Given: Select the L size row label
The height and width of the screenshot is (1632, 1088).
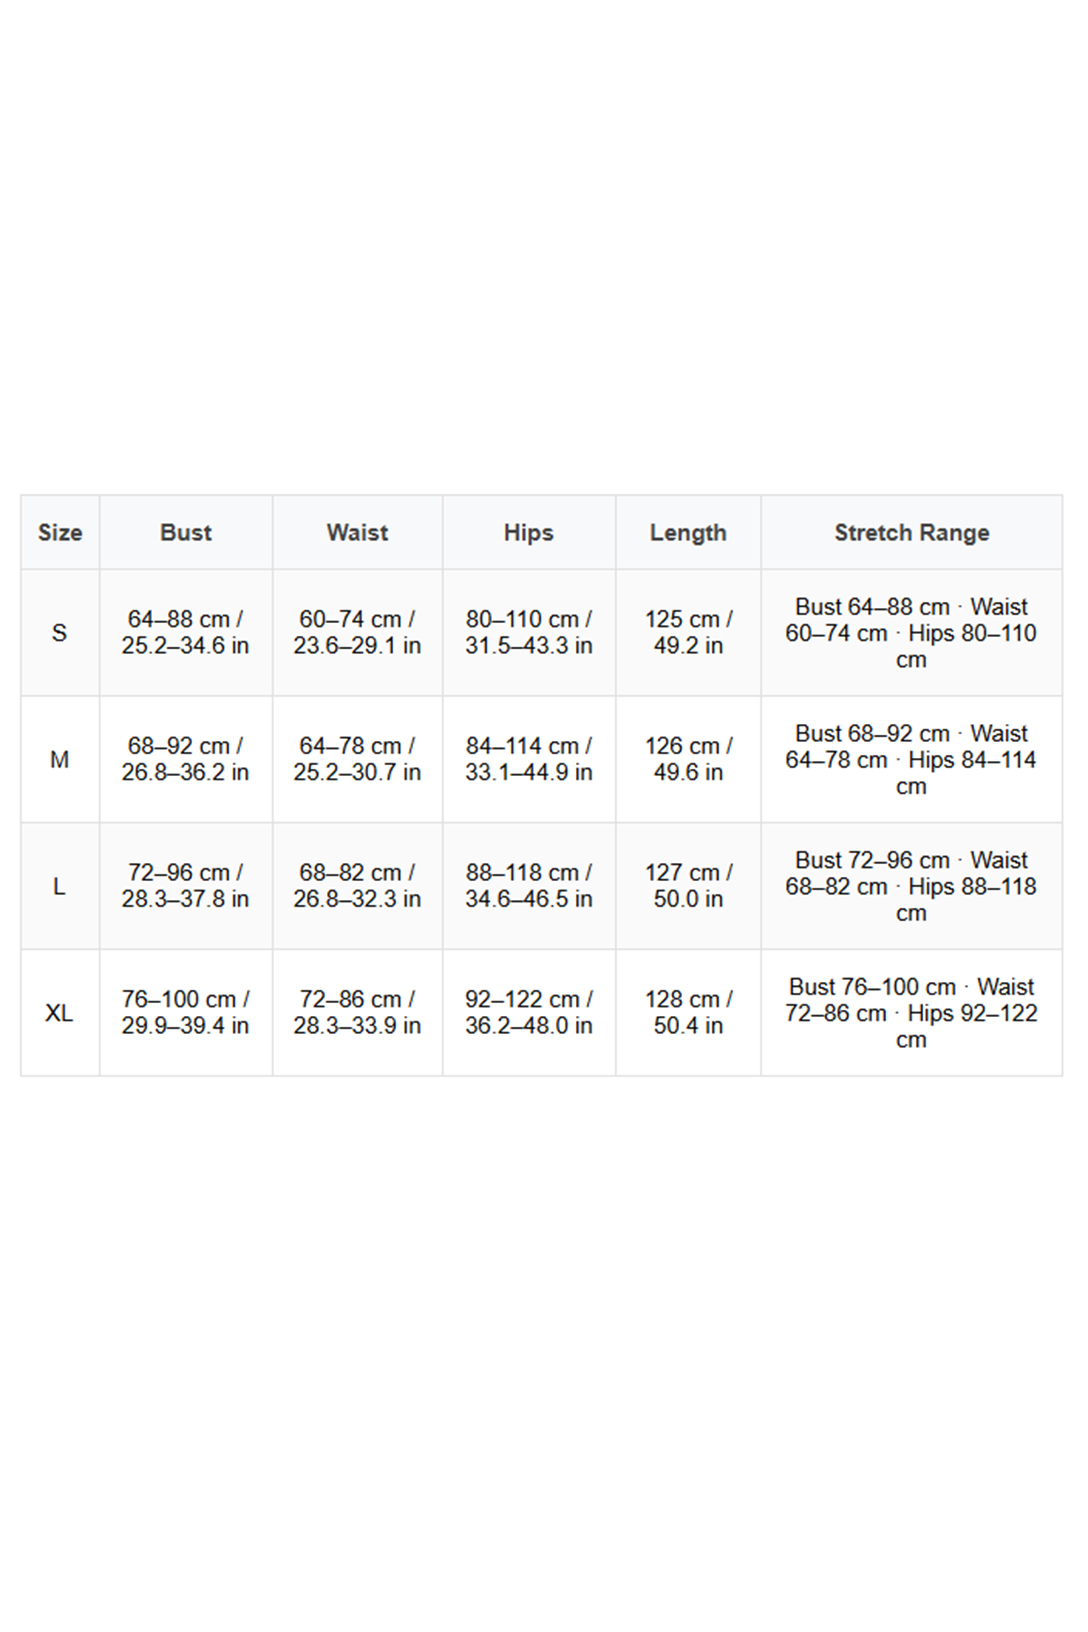Looking at the screenshot, I should point(60,887).
